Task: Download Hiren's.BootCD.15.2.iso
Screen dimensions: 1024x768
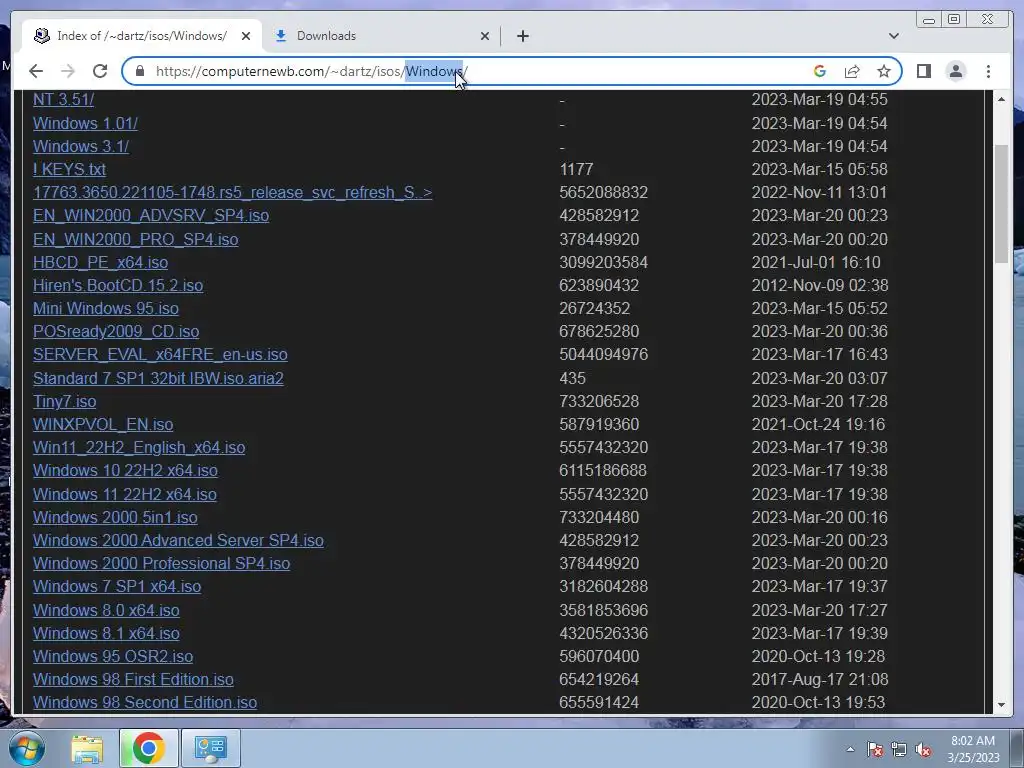Action: [x=118, y=285]
